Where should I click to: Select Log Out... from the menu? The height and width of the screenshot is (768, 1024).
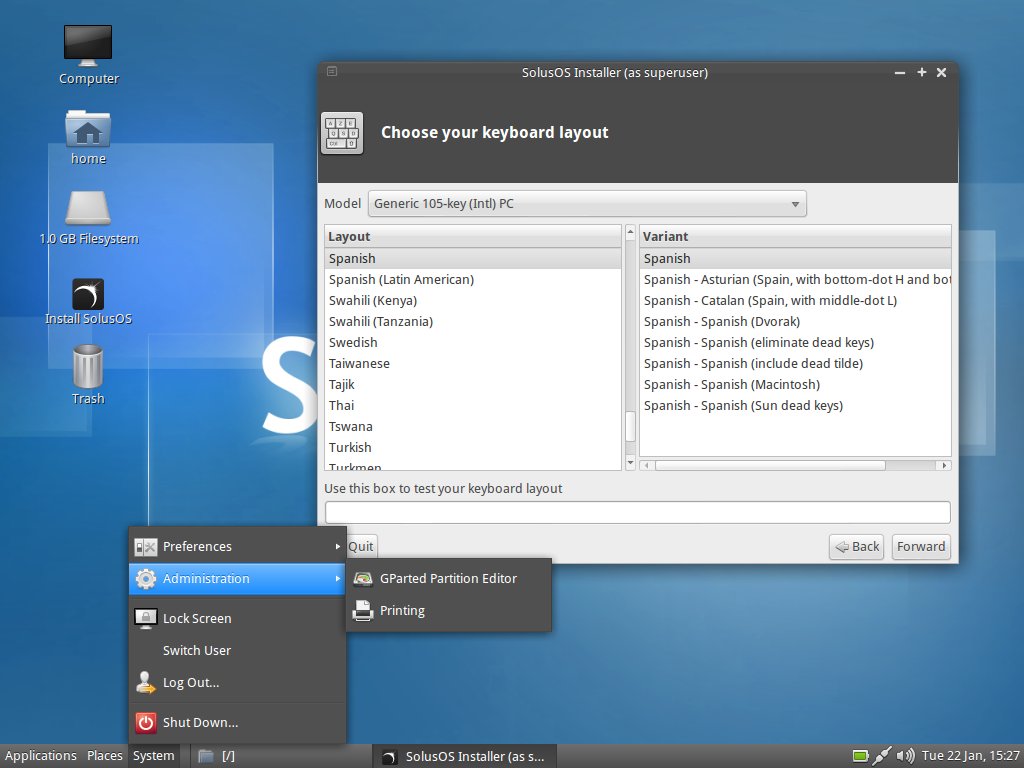(237, 682)
